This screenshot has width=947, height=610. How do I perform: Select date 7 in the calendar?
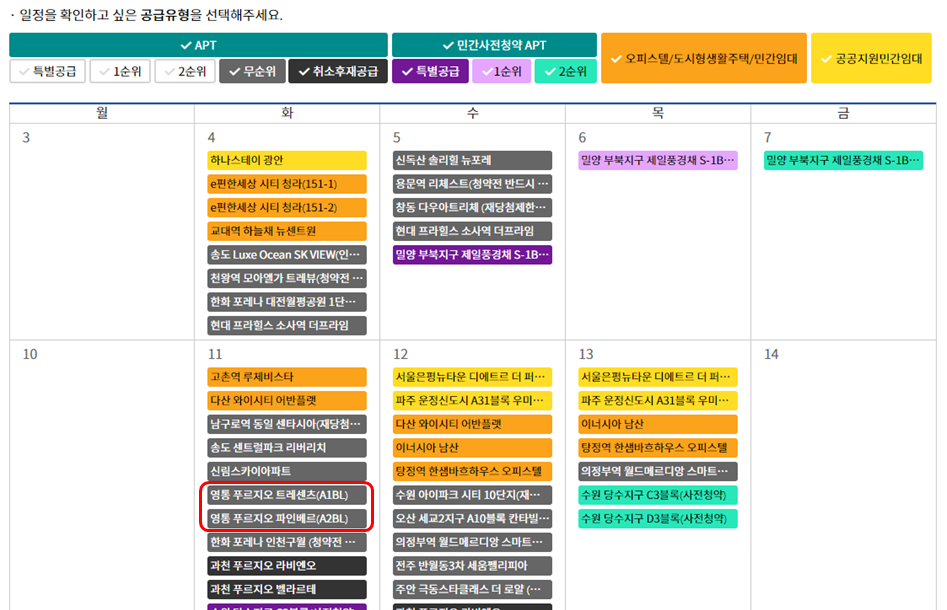pos(768,138)
